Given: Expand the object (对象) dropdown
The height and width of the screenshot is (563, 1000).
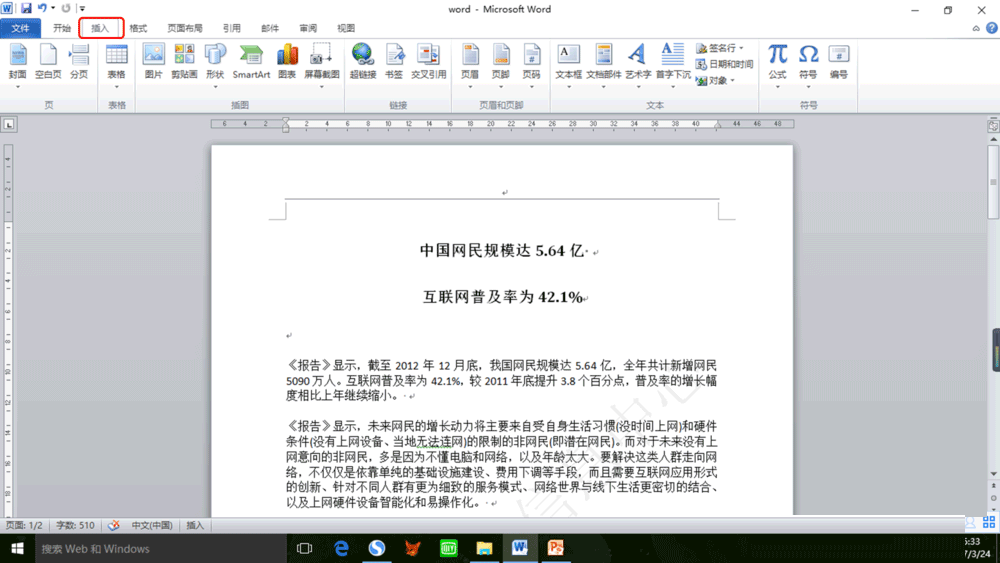Looking at the screenshot, I should click(x=733, y=80).
